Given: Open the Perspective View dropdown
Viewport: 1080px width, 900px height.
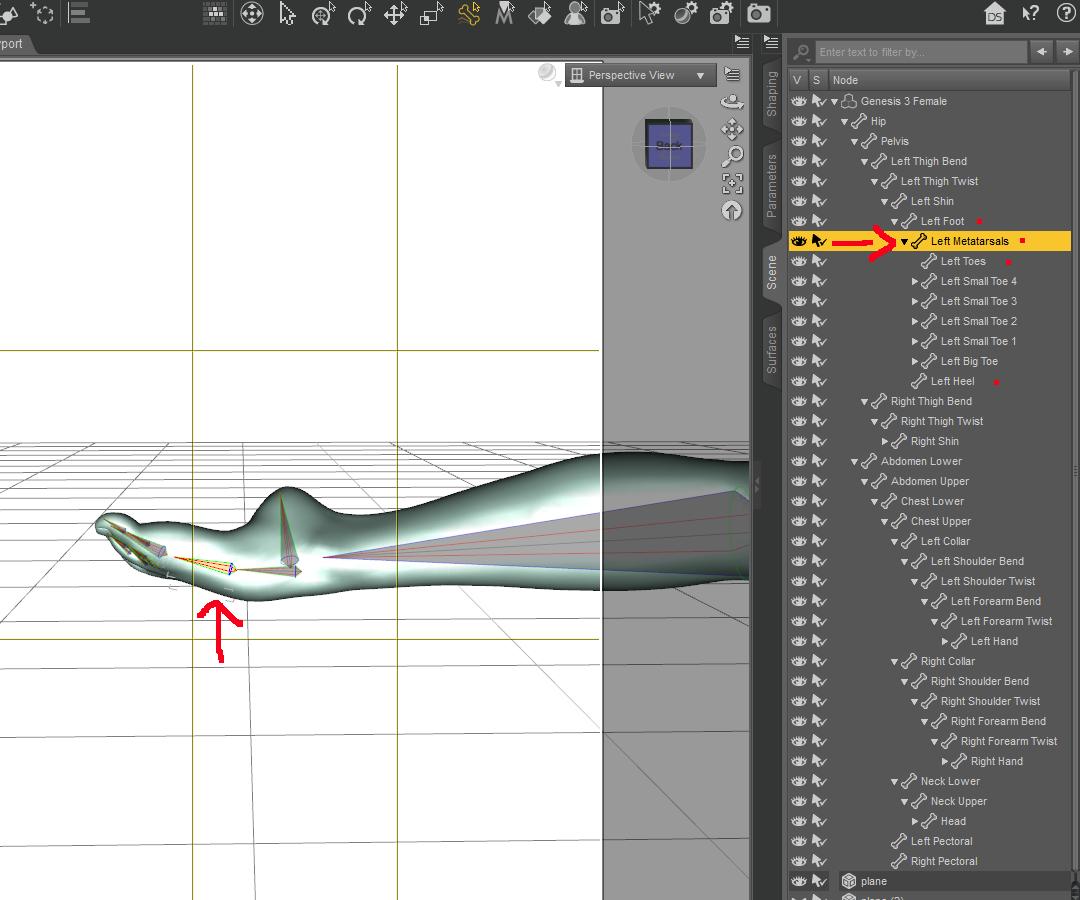Looking at the screenshot, I should coord(640,75).
